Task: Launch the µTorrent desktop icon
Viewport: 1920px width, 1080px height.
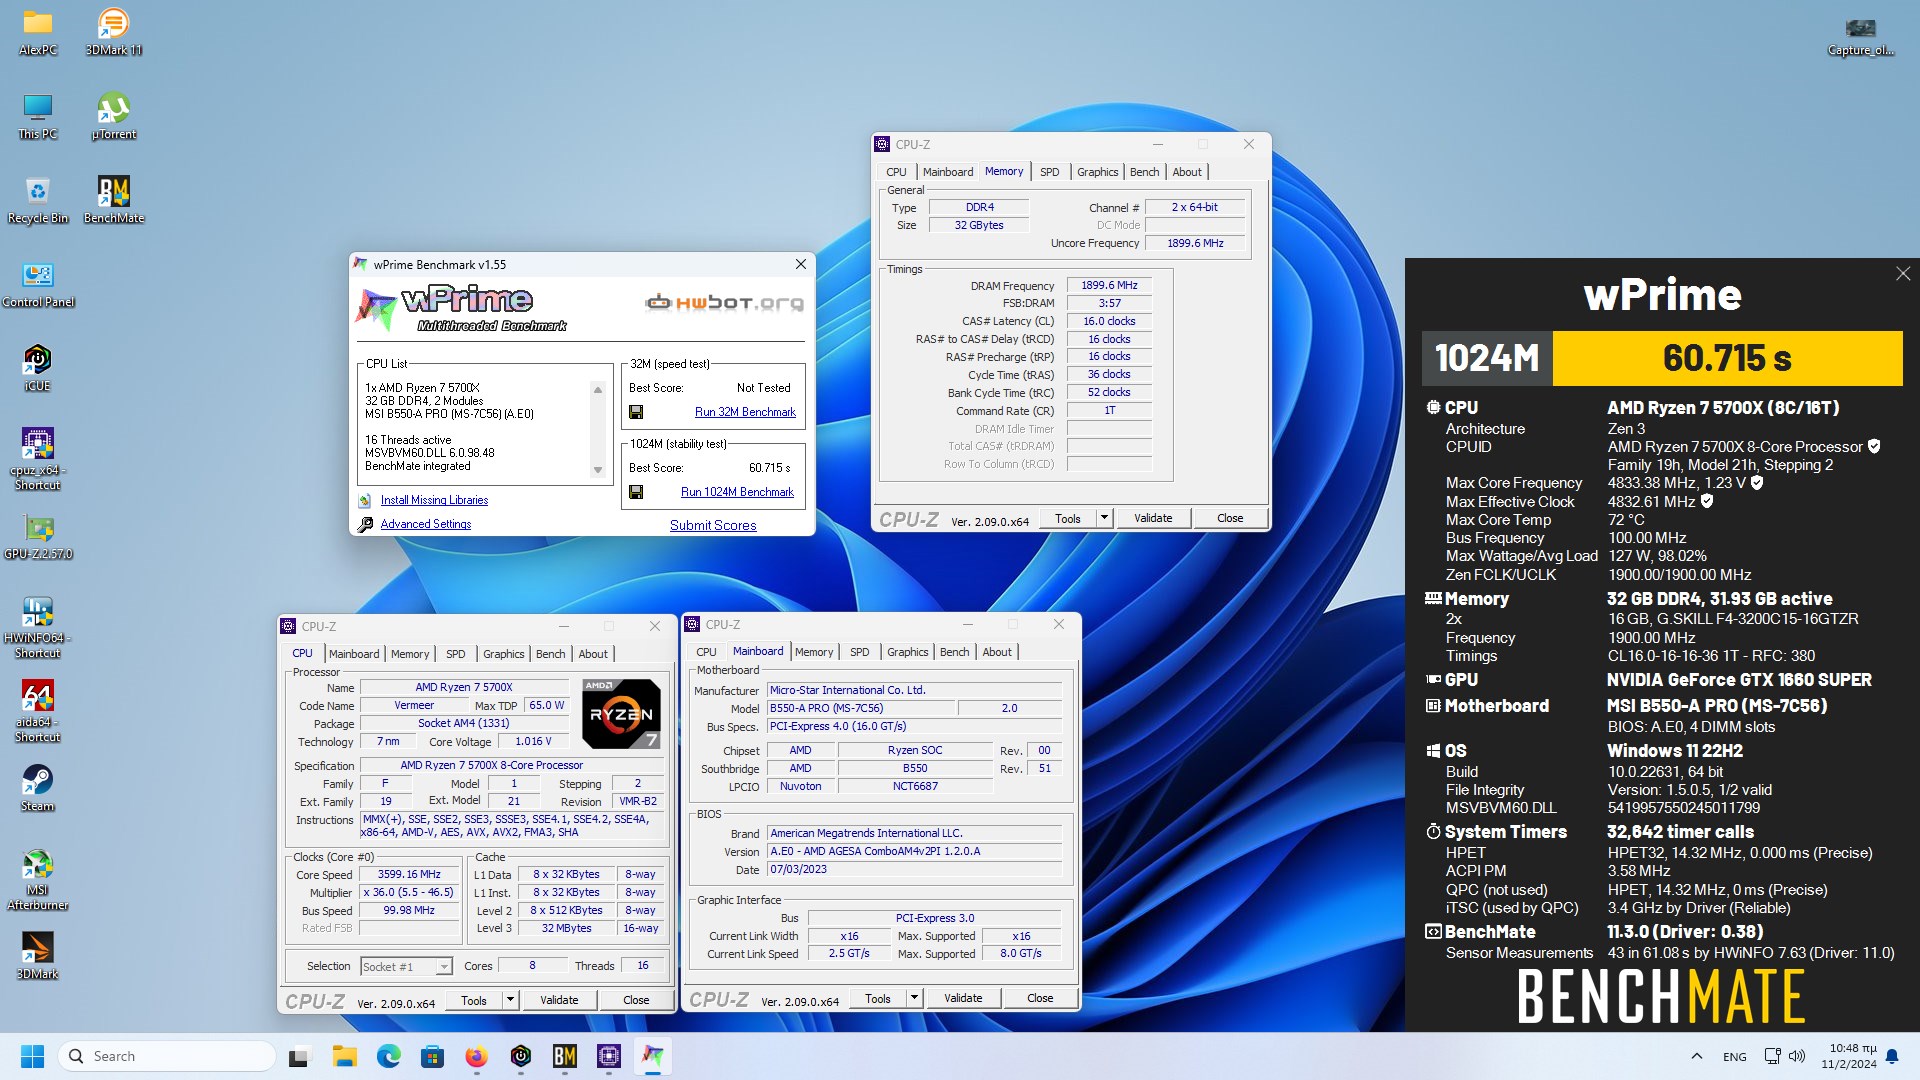Action: [x=113, y=115]
